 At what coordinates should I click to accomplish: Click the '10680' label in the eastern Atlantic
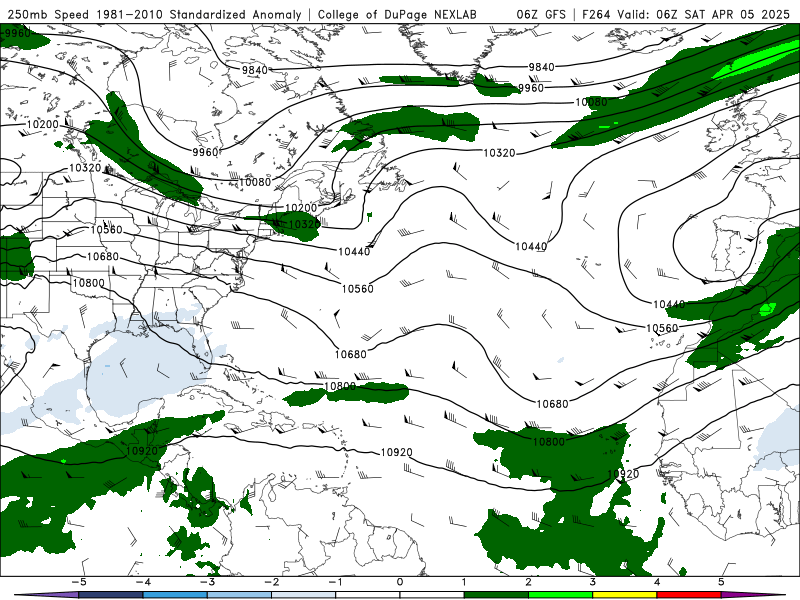click(x=553, y=404)
